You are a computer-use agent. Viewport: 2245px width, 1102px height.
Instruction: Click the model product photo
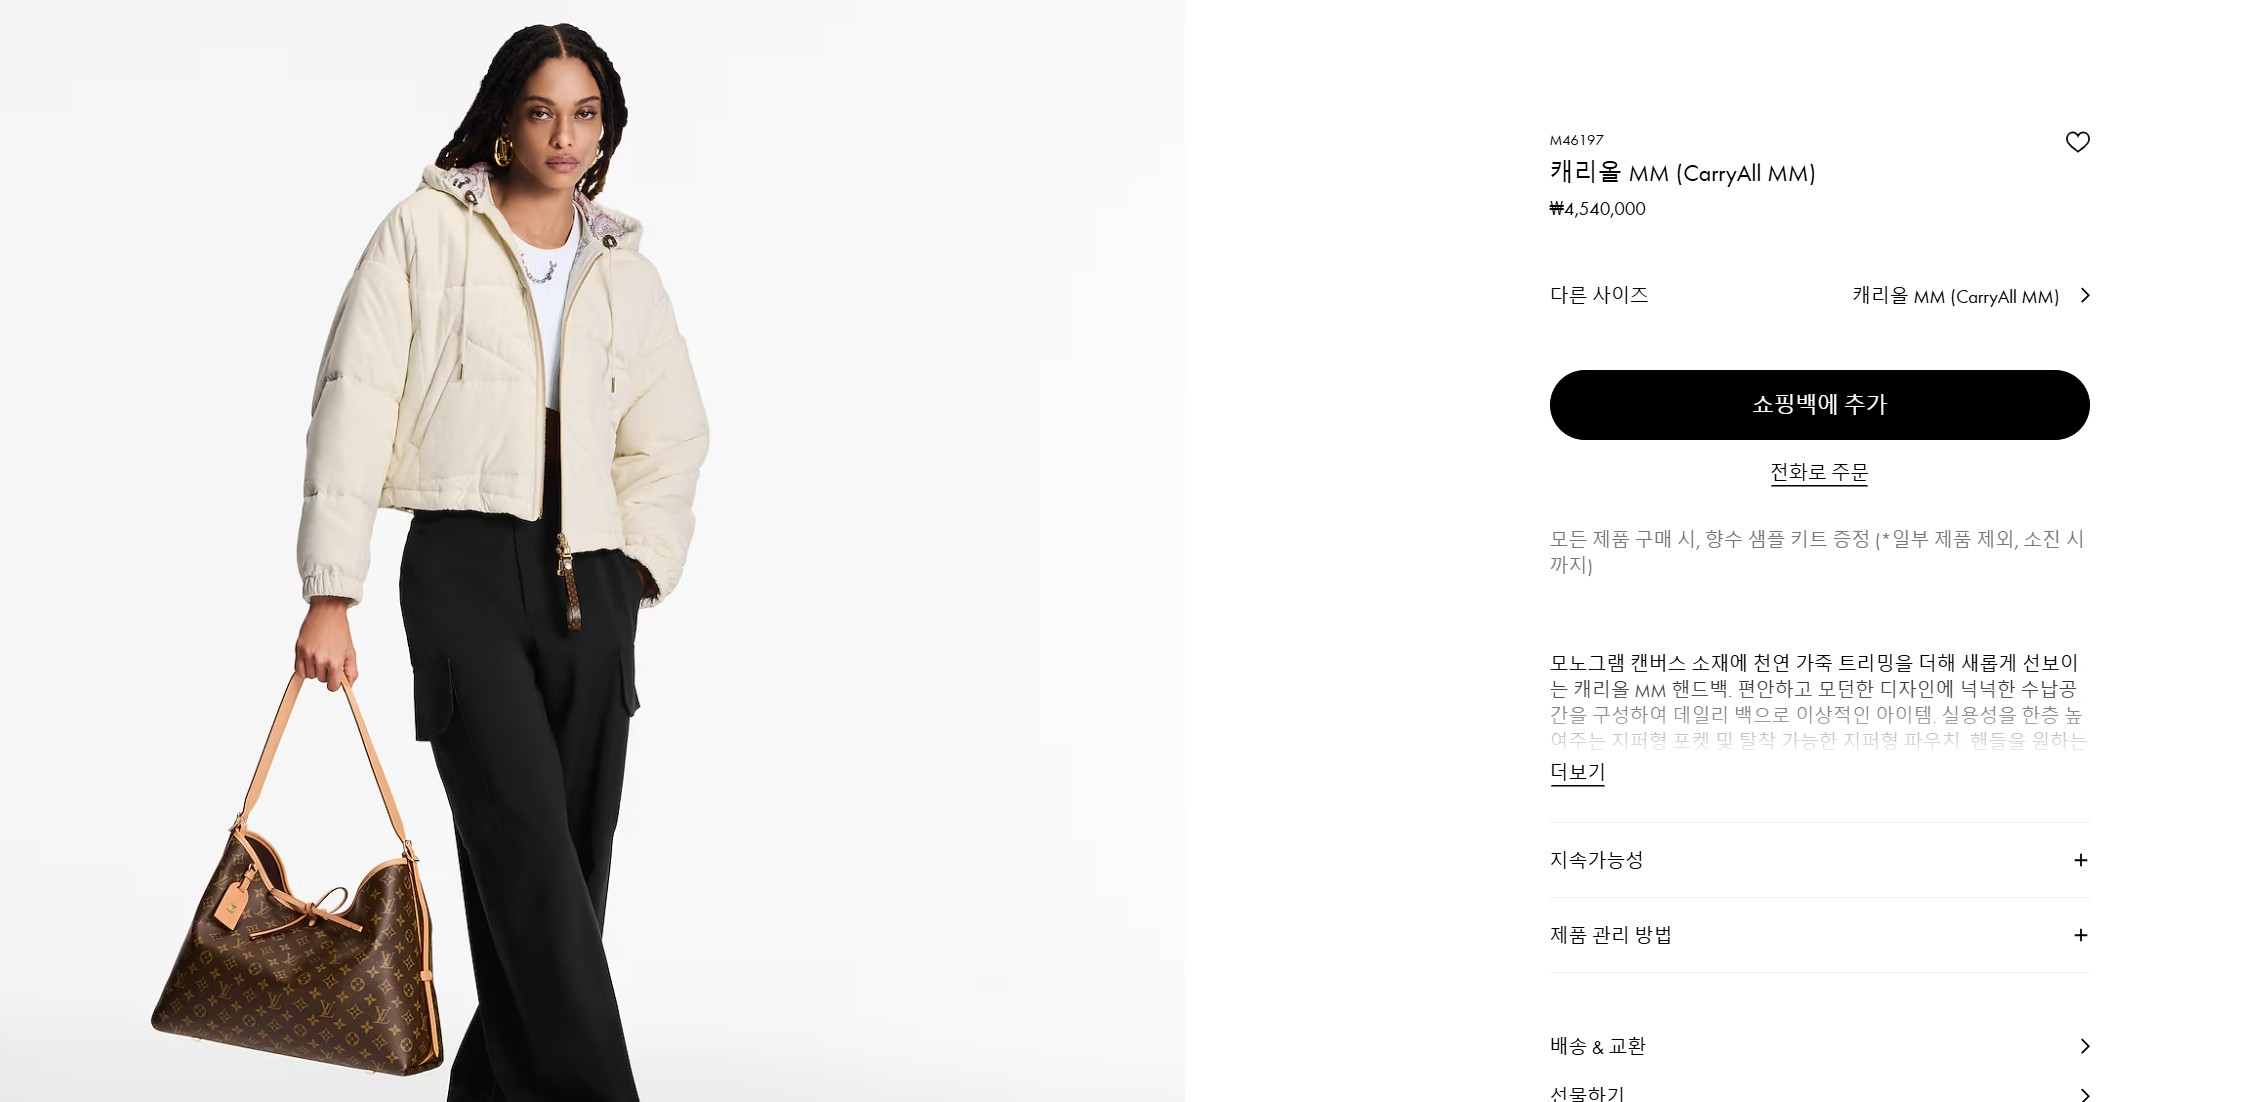(592, 551)
